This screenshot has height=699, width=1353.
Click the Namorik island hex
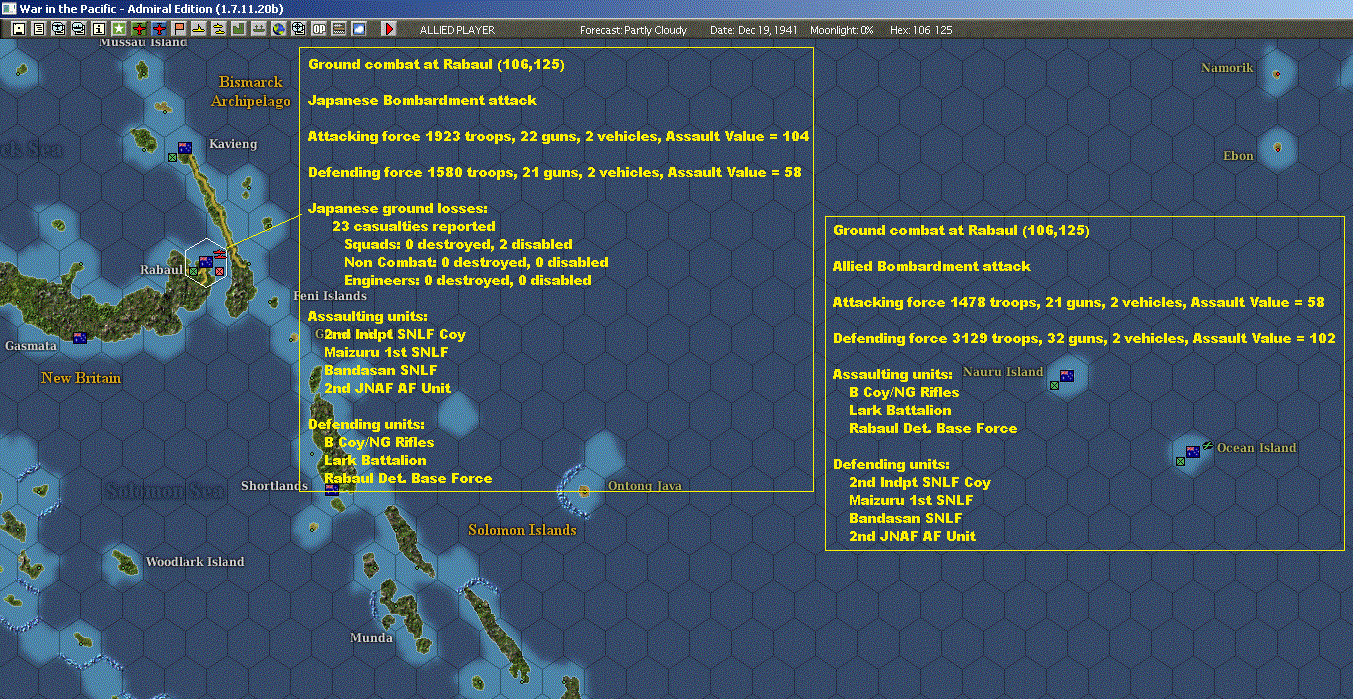(1276, 75)
